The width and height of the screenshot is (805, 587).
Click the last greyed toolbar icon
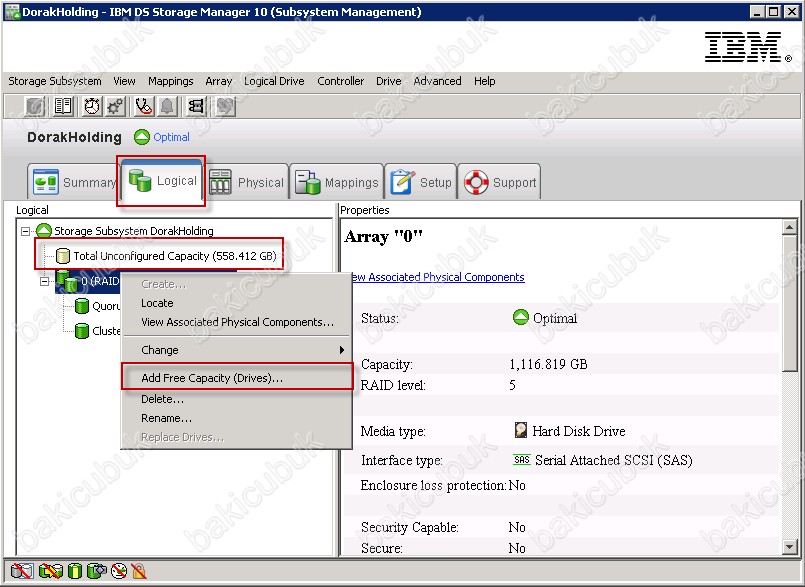(x=225, y=106)
